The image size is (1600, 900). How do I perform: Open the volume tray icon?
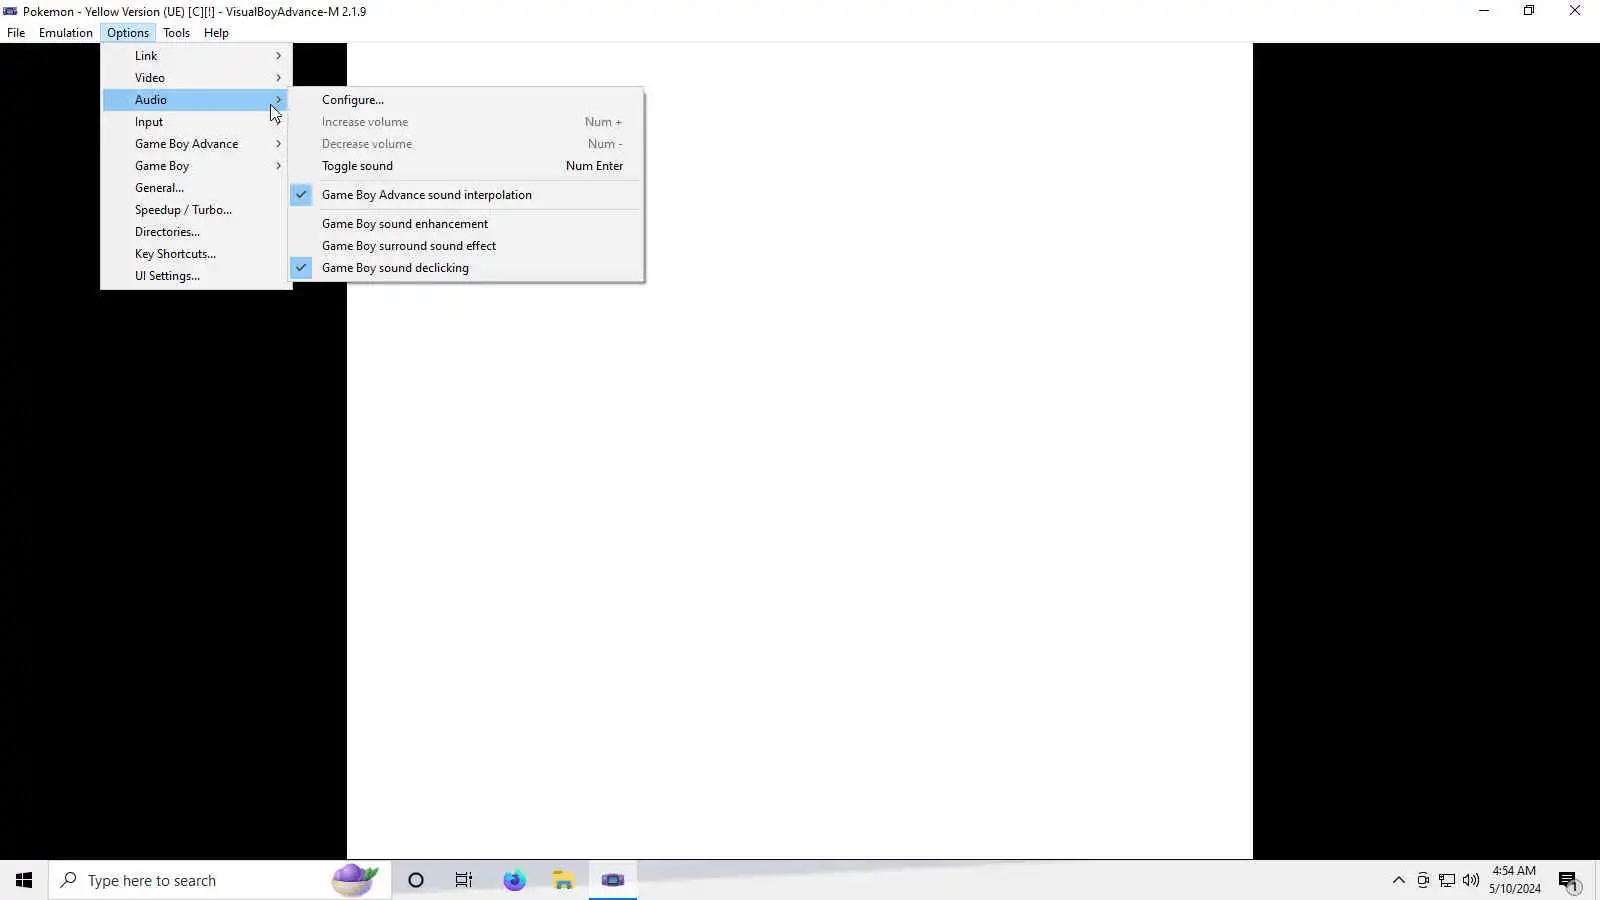(1471, 880)
